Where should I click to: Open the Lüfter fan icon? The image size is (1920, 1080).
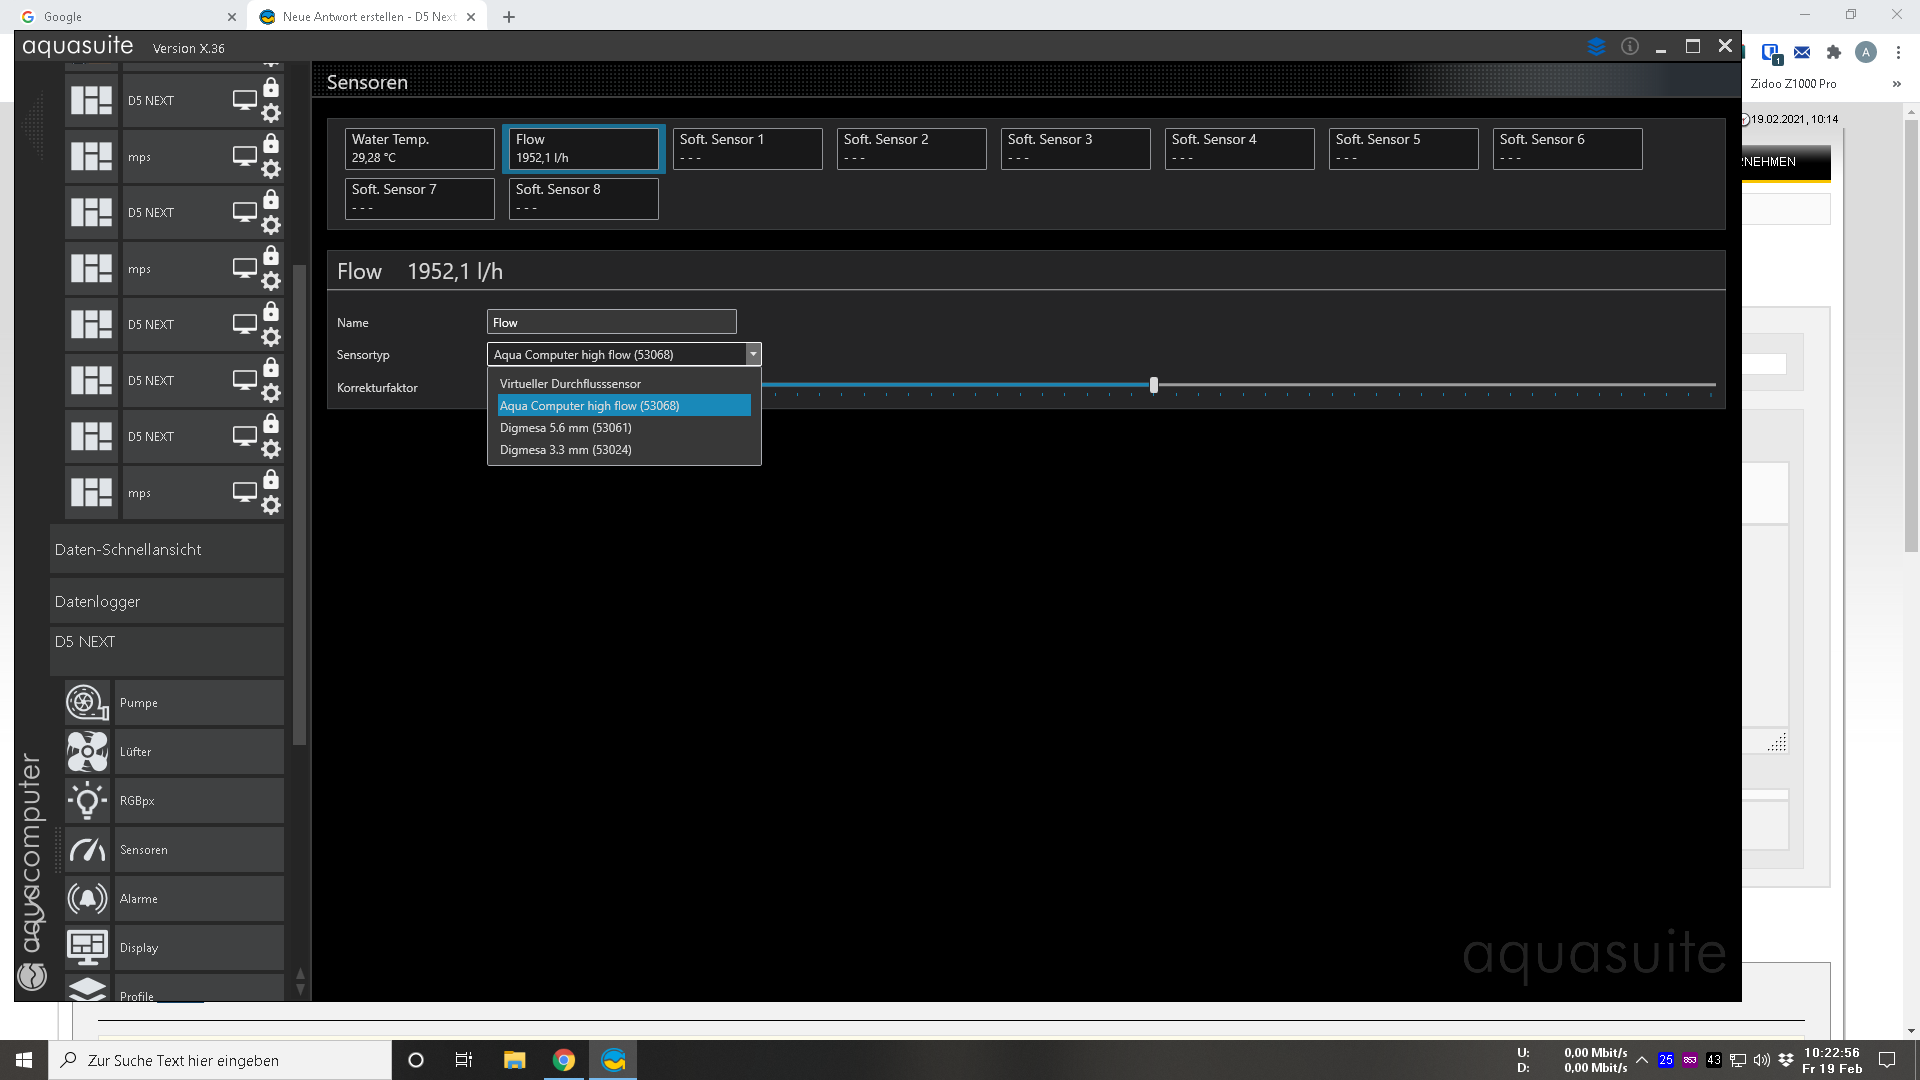point(87,752)
